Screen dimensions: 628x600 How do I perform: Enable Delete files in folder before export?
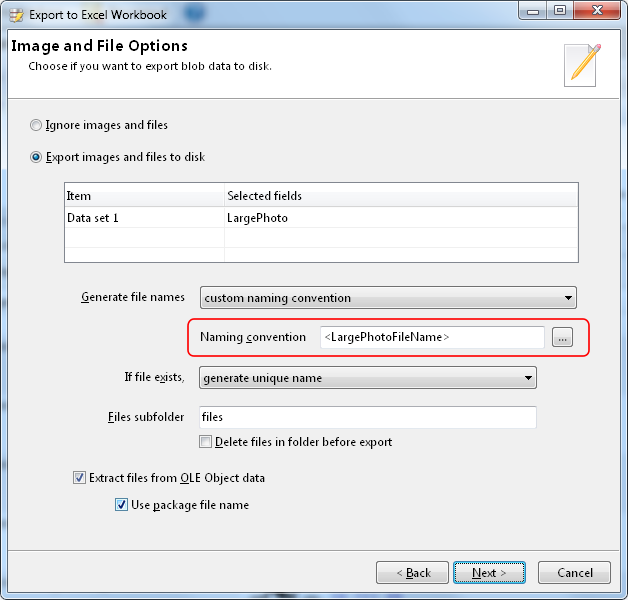[206, 442]
